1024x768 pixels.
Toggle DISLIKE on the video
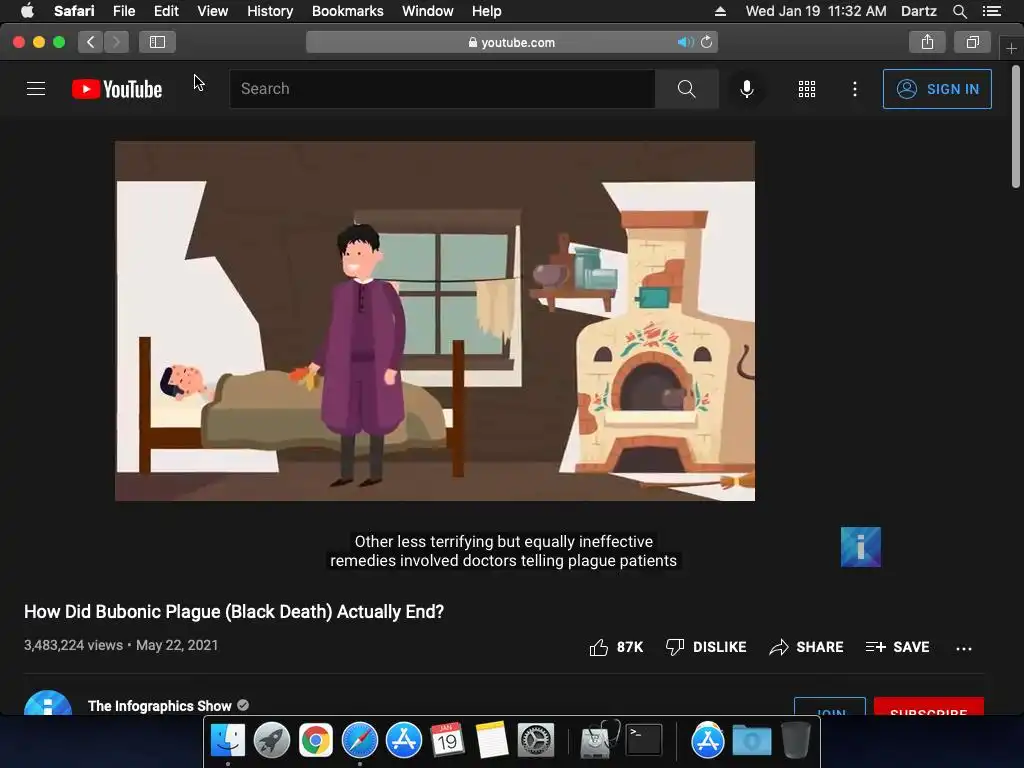(706, 647)
